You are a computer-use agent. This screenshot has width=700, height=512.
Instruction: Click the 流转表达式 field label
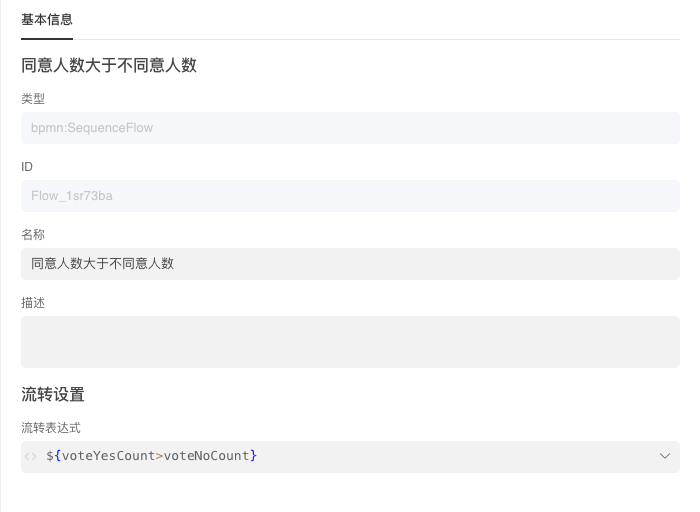[x=51, y=428]
